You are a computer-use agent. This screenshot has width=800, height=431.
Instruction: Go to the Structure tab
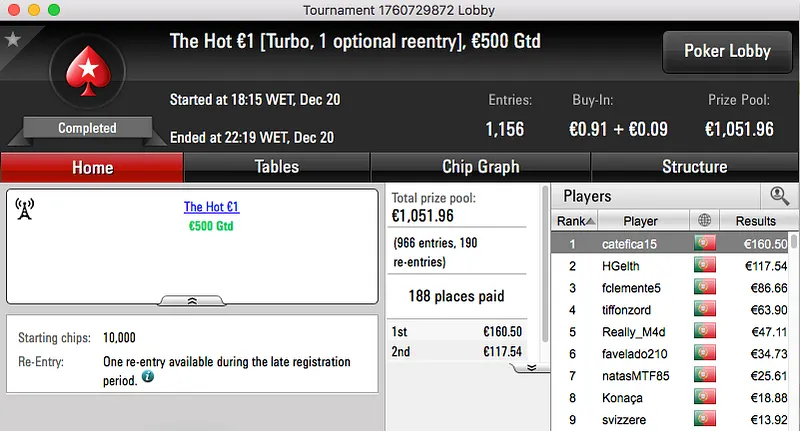(x=694, y=167)
